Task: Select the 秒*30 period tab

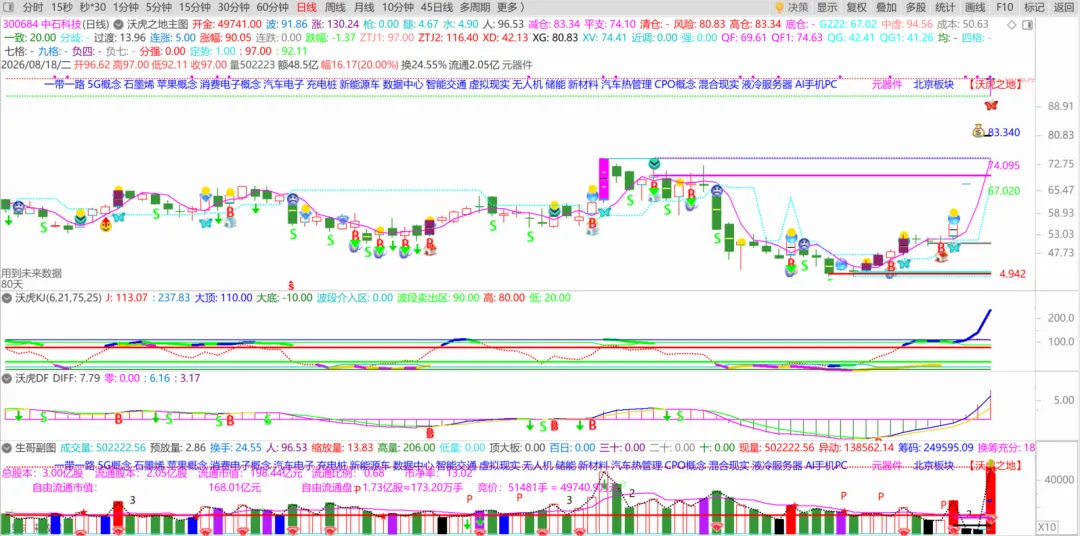Action: coord(92,8)
